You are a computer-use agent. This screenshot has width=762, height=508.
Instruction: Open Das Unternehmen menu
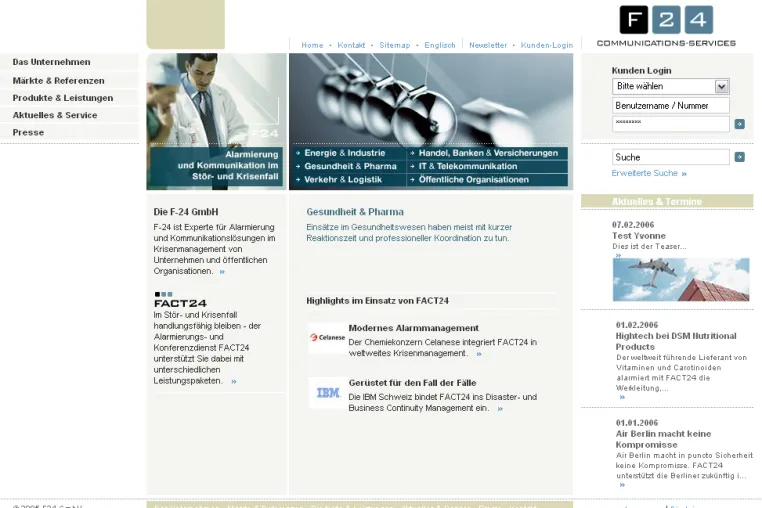point(52,62)
